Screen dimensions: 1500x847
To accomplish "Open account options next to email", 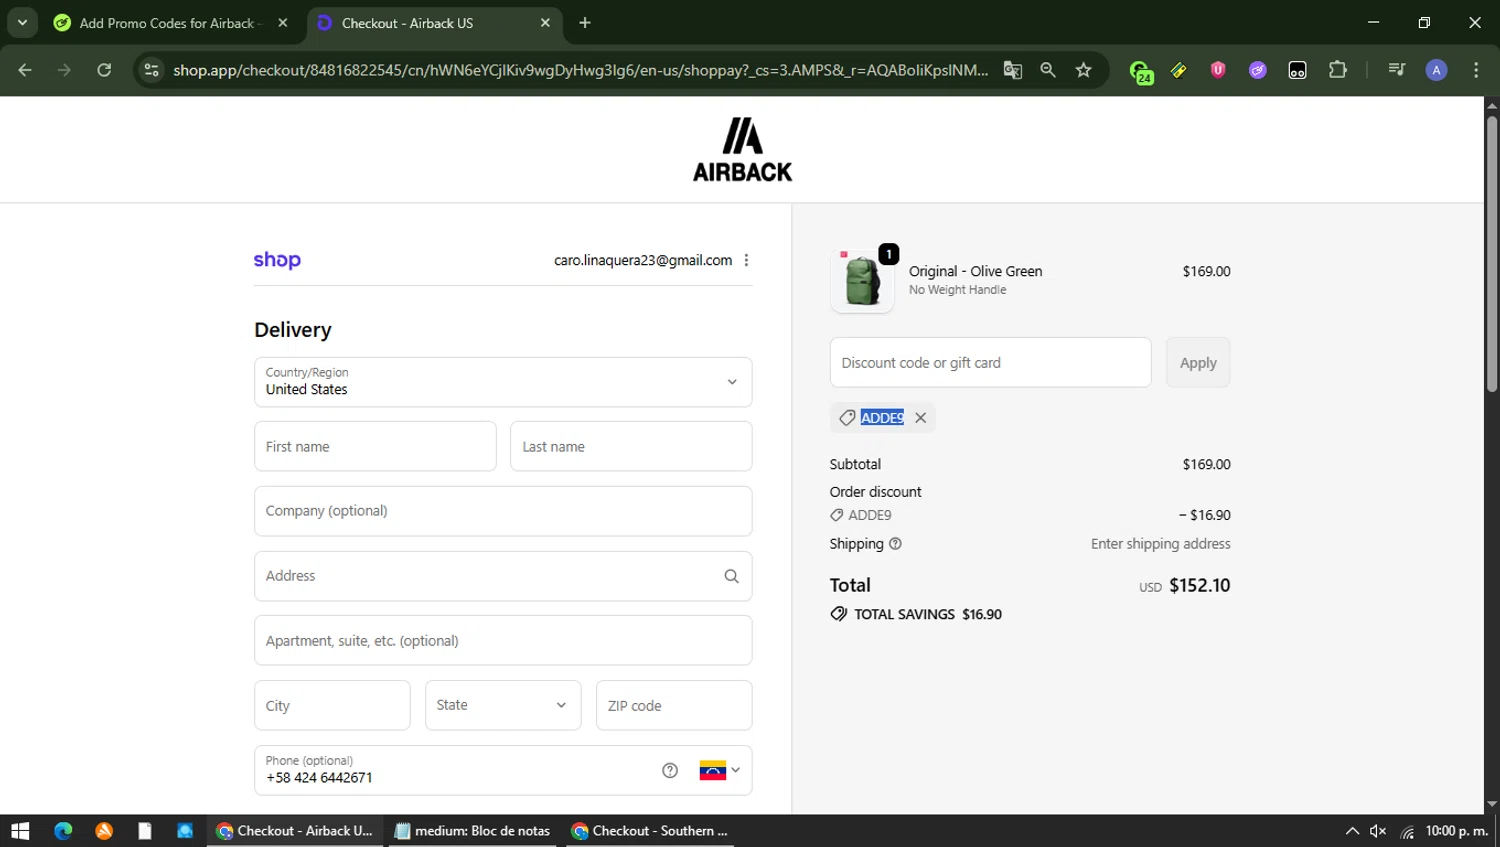I will [746, 260].
